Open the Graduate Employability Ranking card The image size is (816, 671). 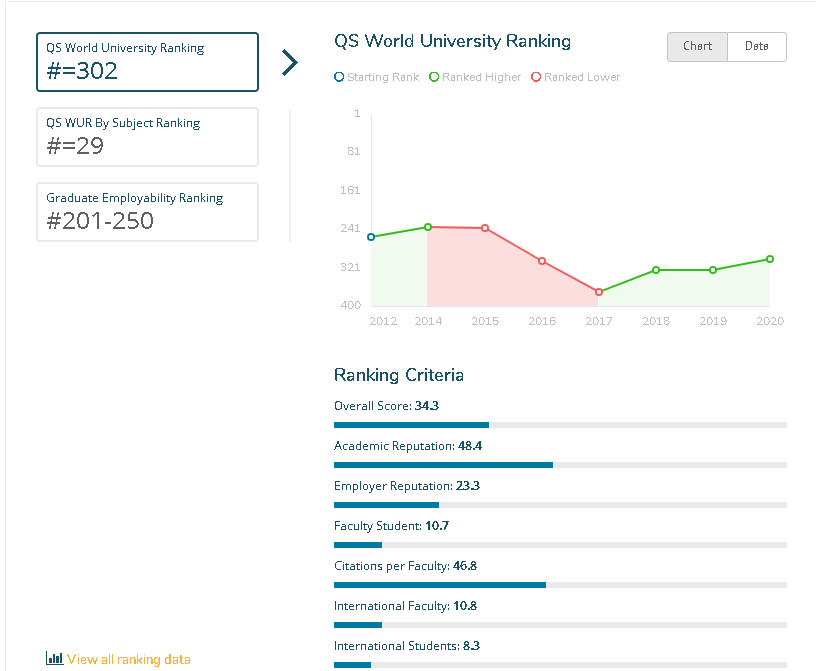pyautogui.click(x=147, y=212)
